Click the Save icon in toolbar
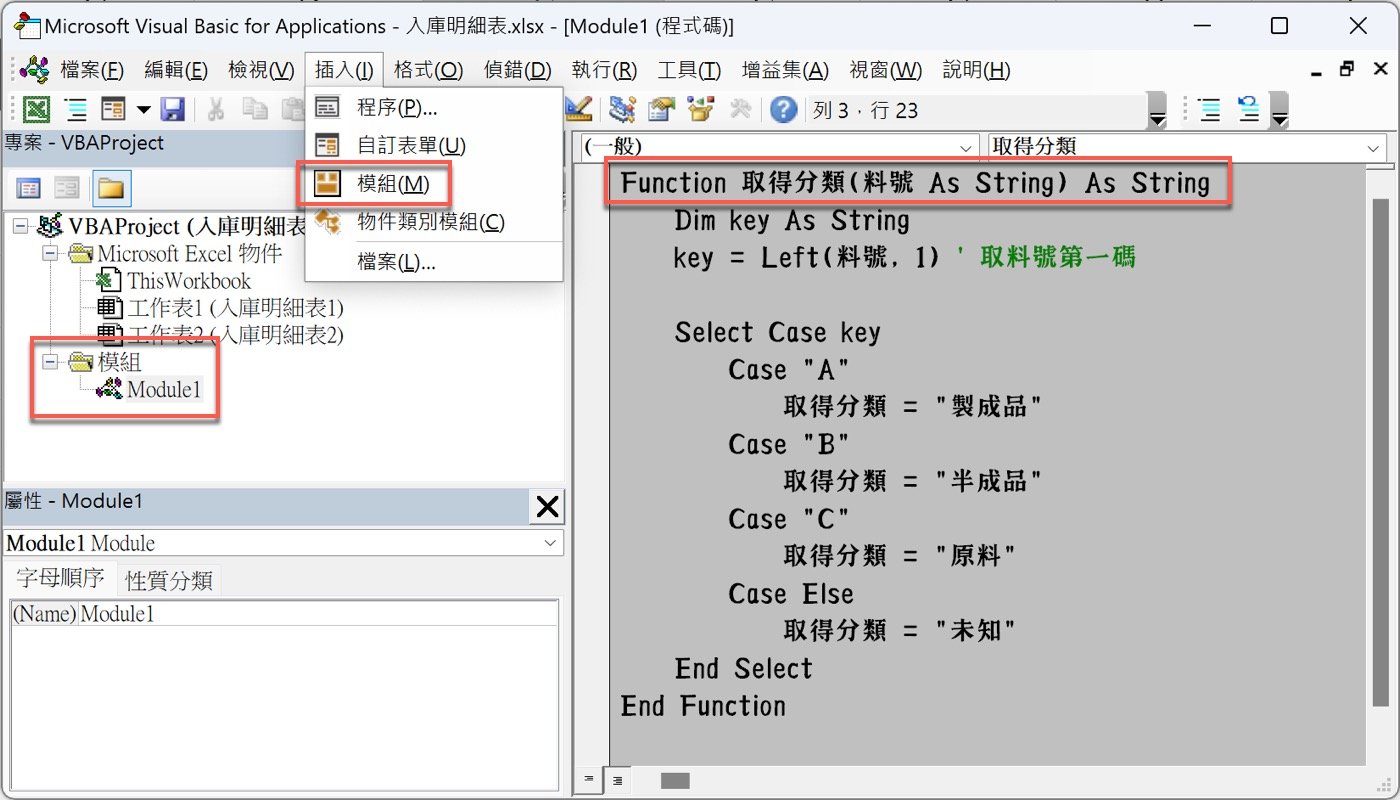Viewport: 1400px width, 800px height. [x=172, y=109]
